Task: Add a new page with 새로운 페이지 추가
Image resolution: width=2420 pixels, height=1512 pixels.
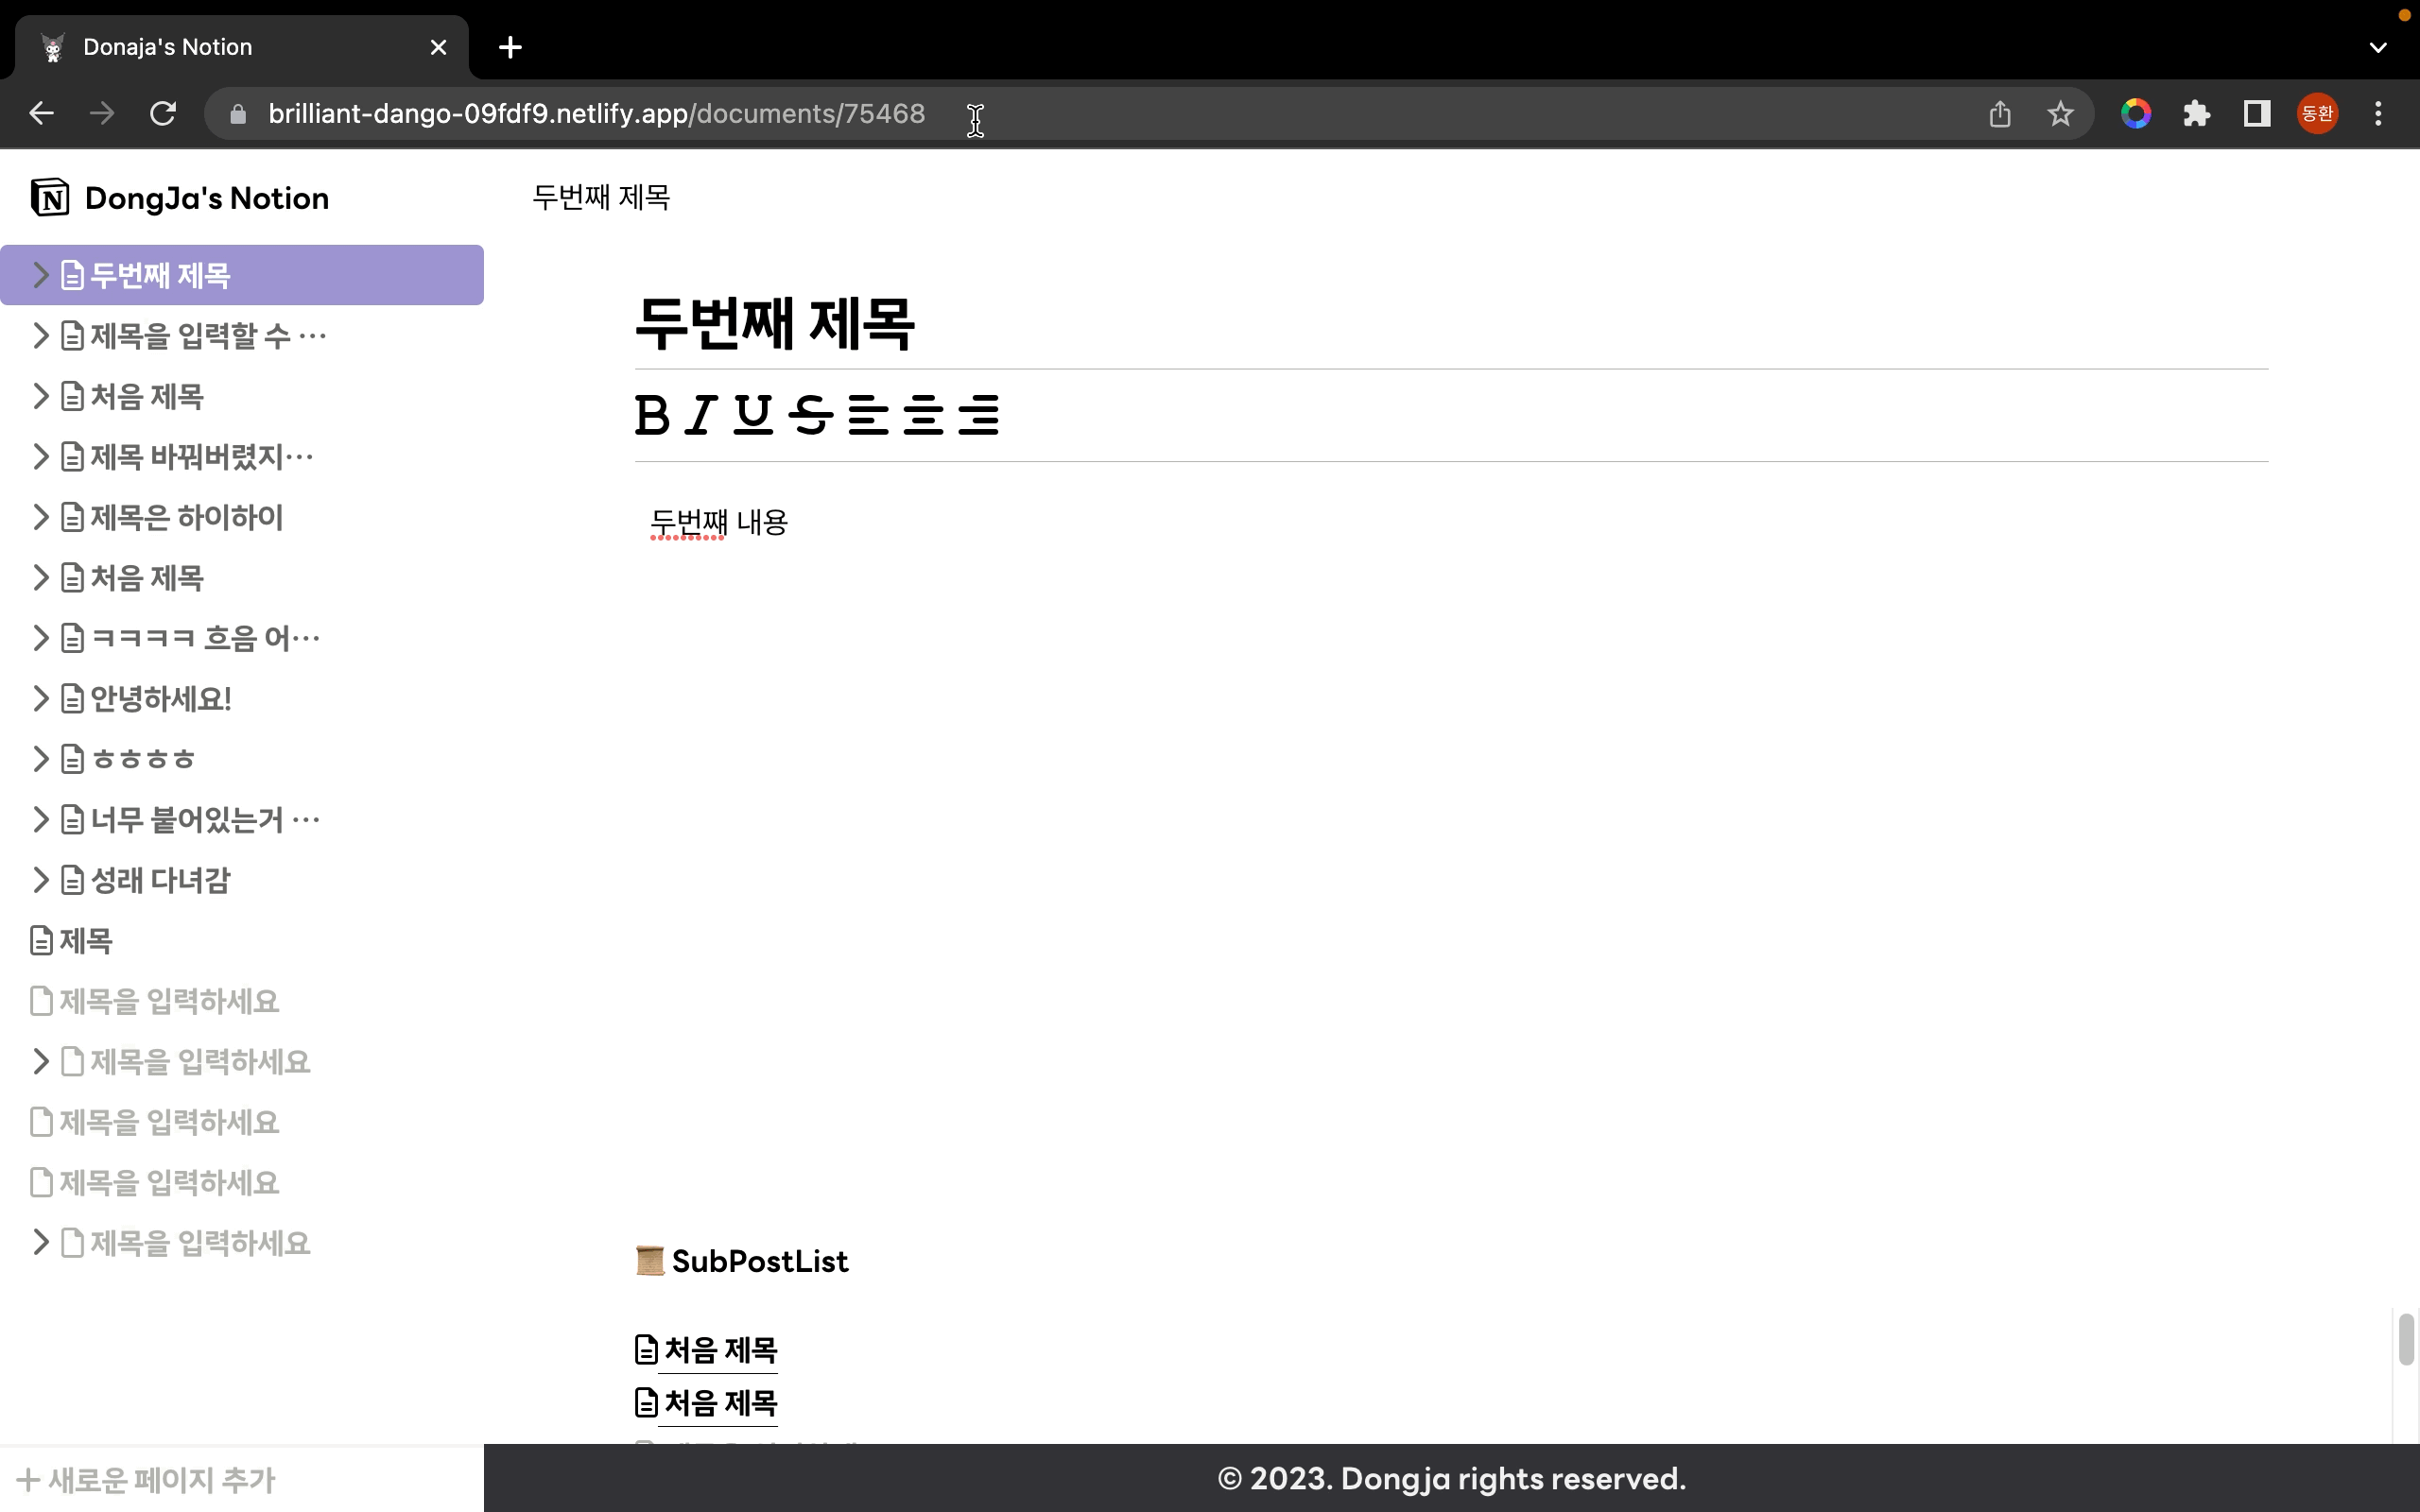Action: click(x=146, y=1480)
